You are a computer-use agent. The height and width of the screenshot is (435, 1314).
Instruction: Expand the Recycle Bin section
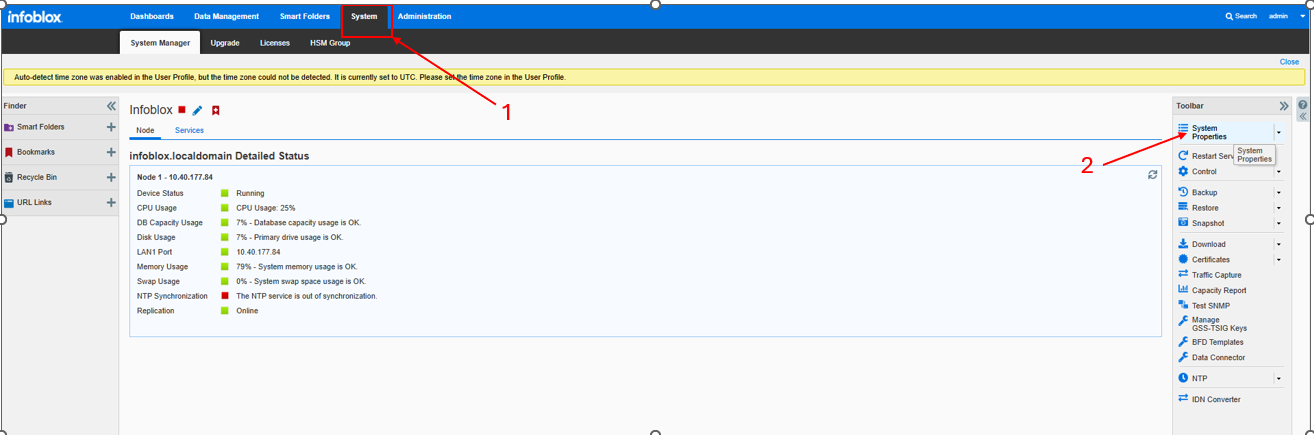pyautogui.click(x=111, y=177)
